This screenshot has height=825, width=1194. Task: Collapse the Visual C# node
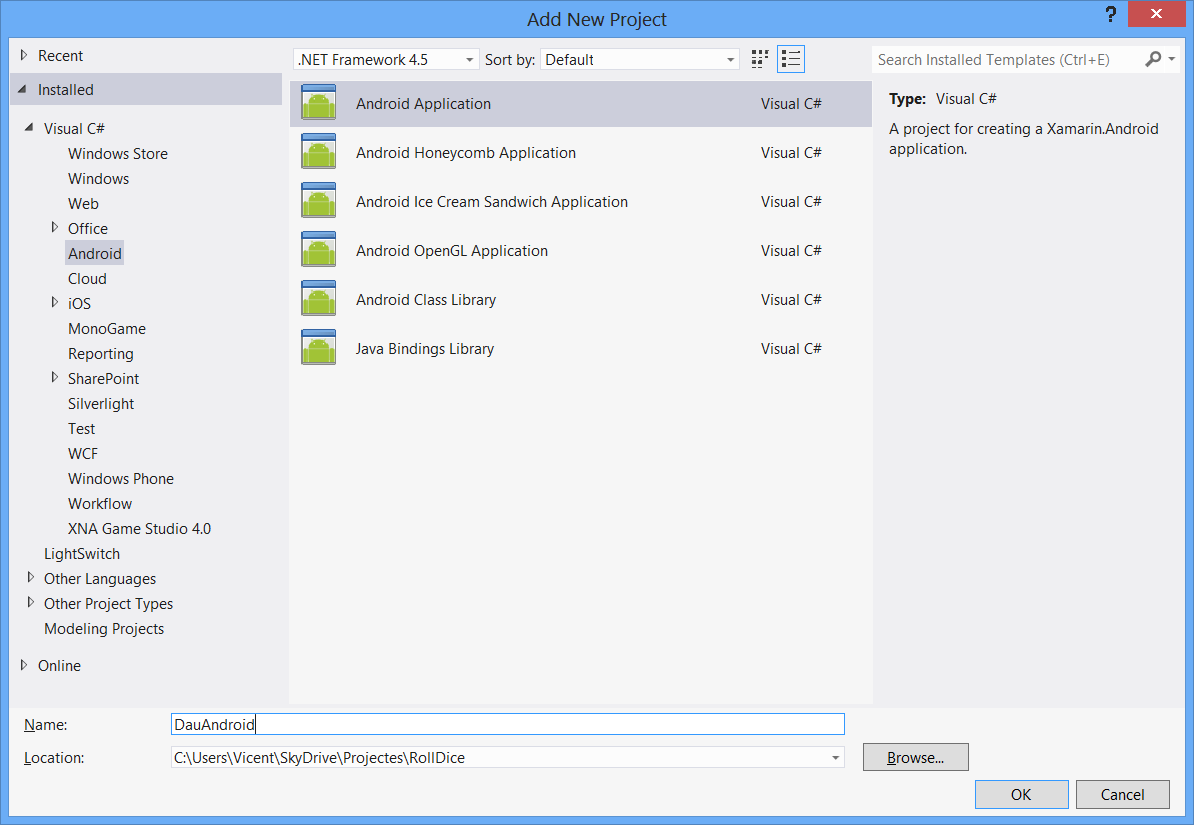(29, 128)
